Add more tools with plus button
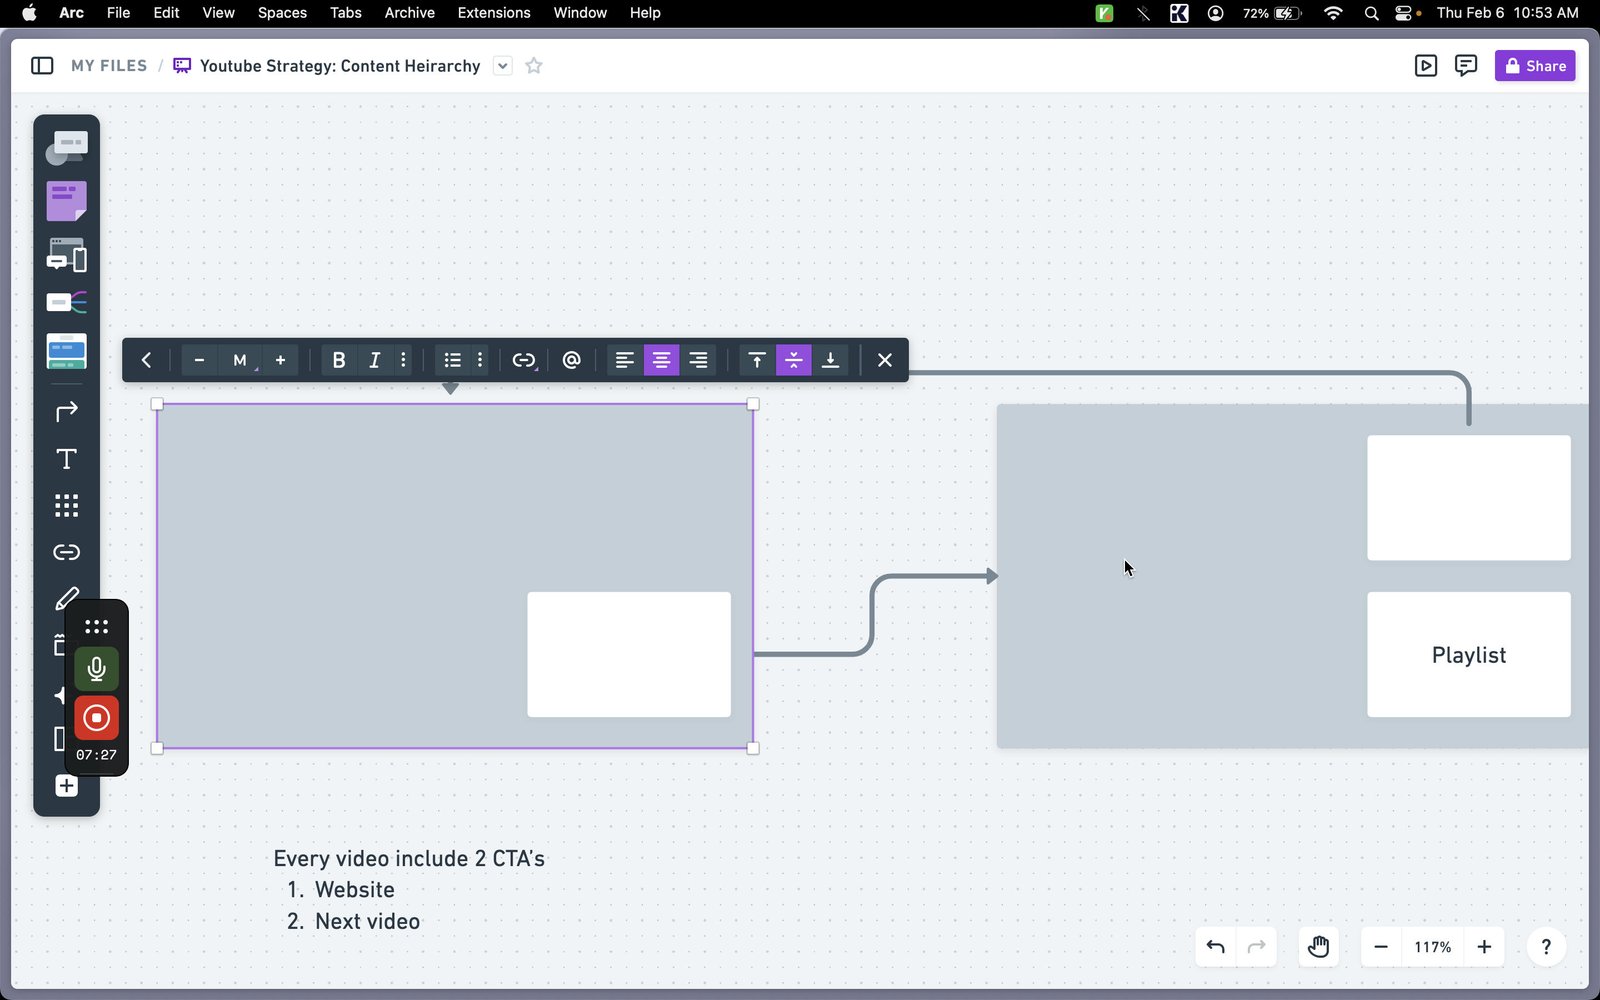This screenshot has width=1600, height=1000. (x=66, y=786)
